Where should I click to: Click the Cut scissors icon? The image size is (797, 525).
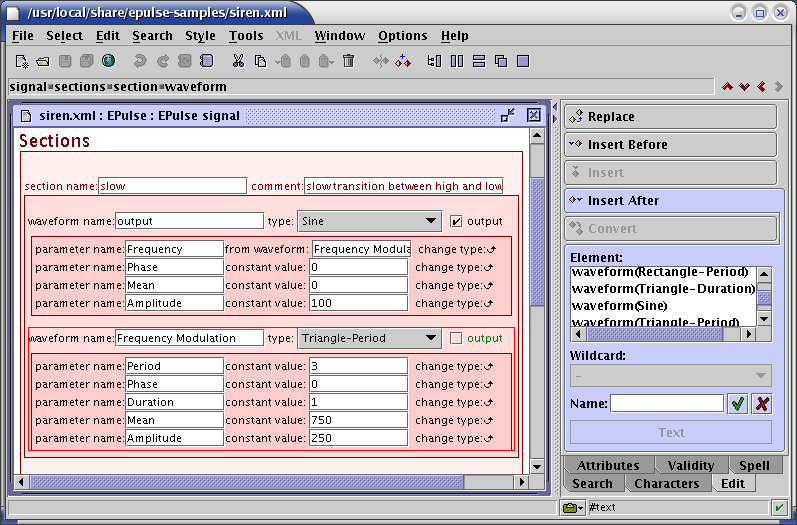(x=238, y=61)
